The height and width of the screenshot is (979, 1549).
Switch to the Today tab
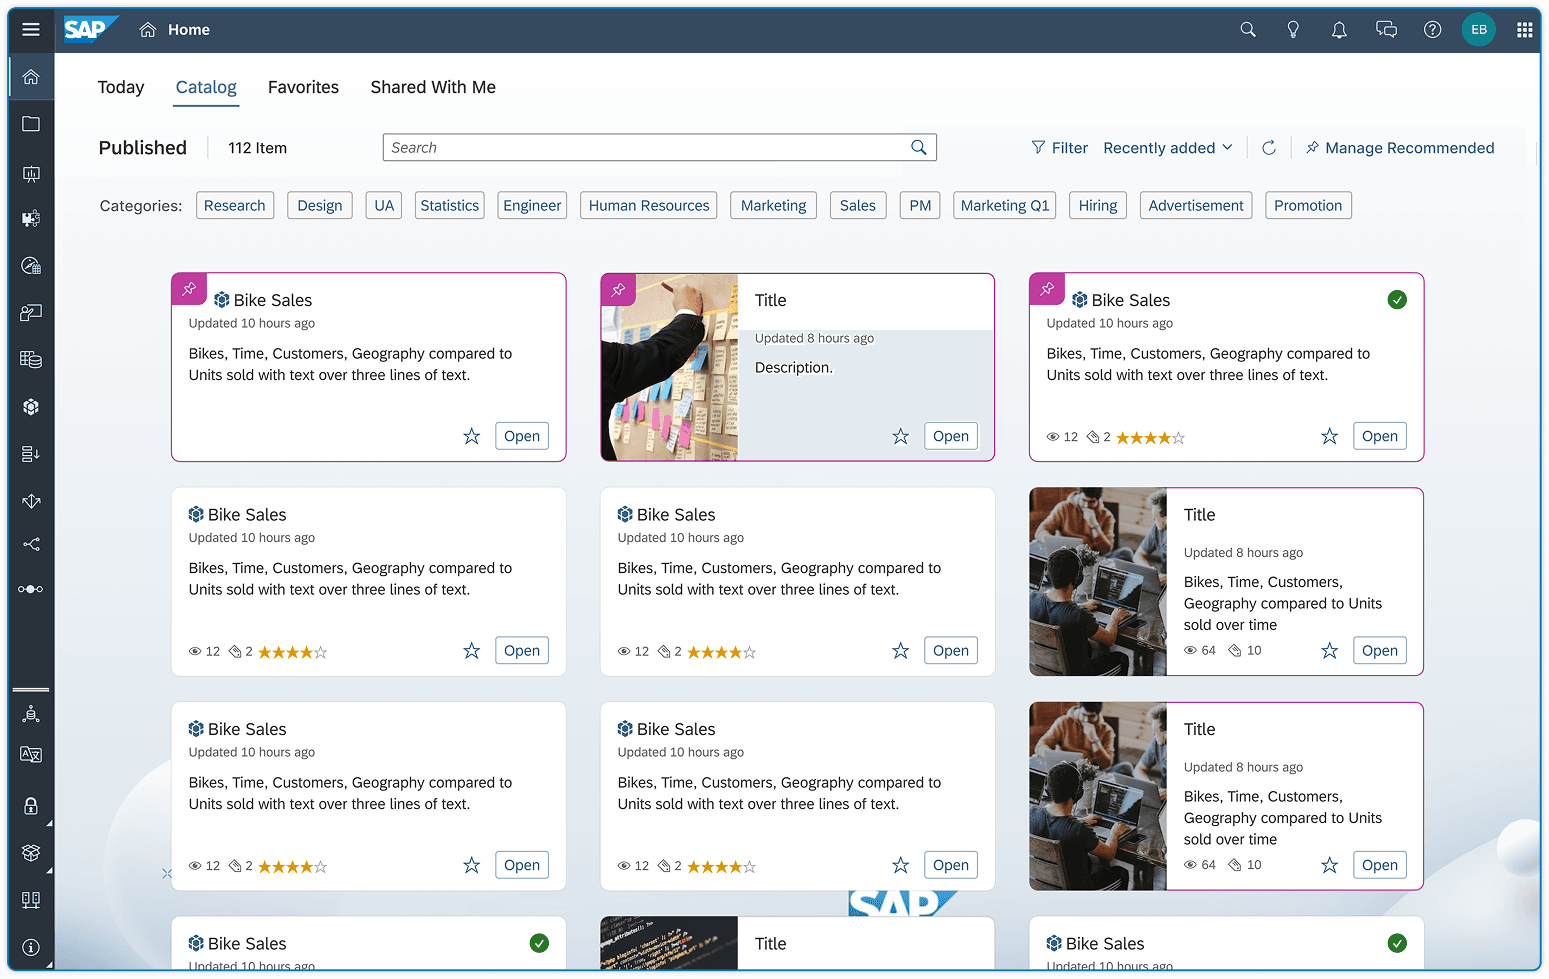point(121,87)
